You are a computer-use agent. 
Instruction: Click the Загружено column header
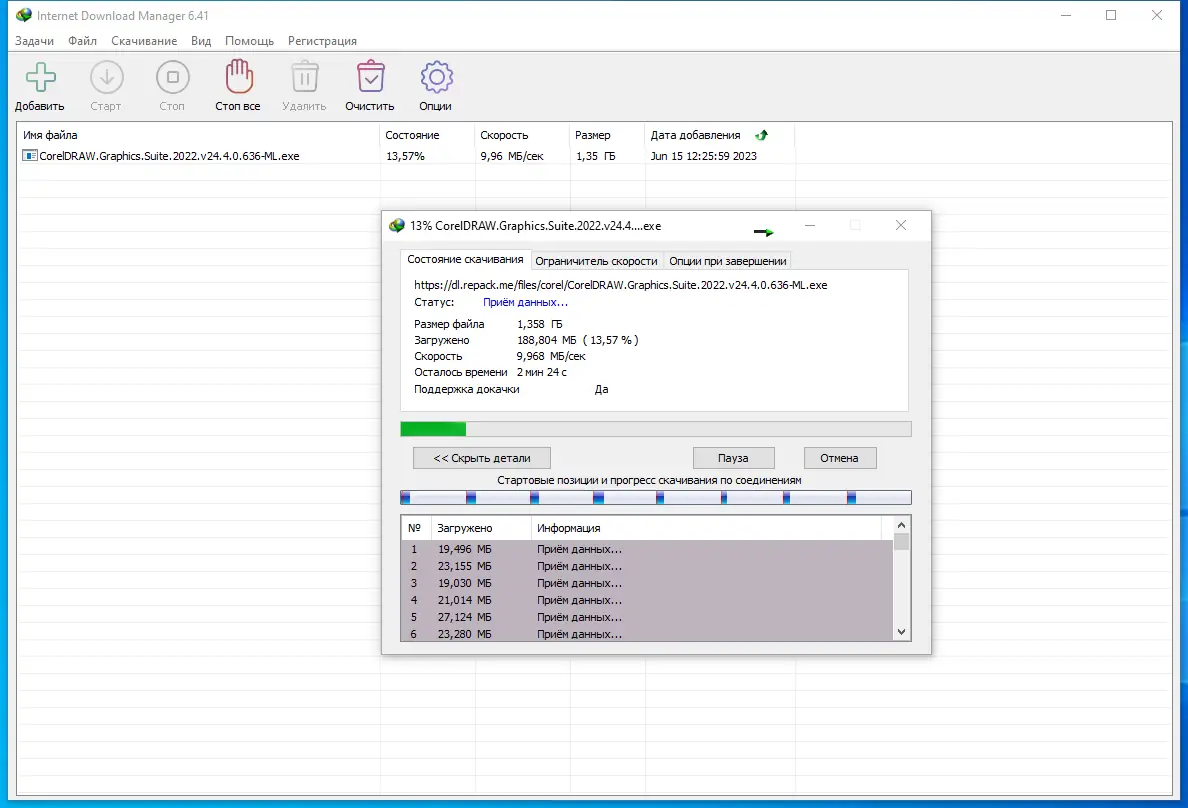(x=480, y=528)
